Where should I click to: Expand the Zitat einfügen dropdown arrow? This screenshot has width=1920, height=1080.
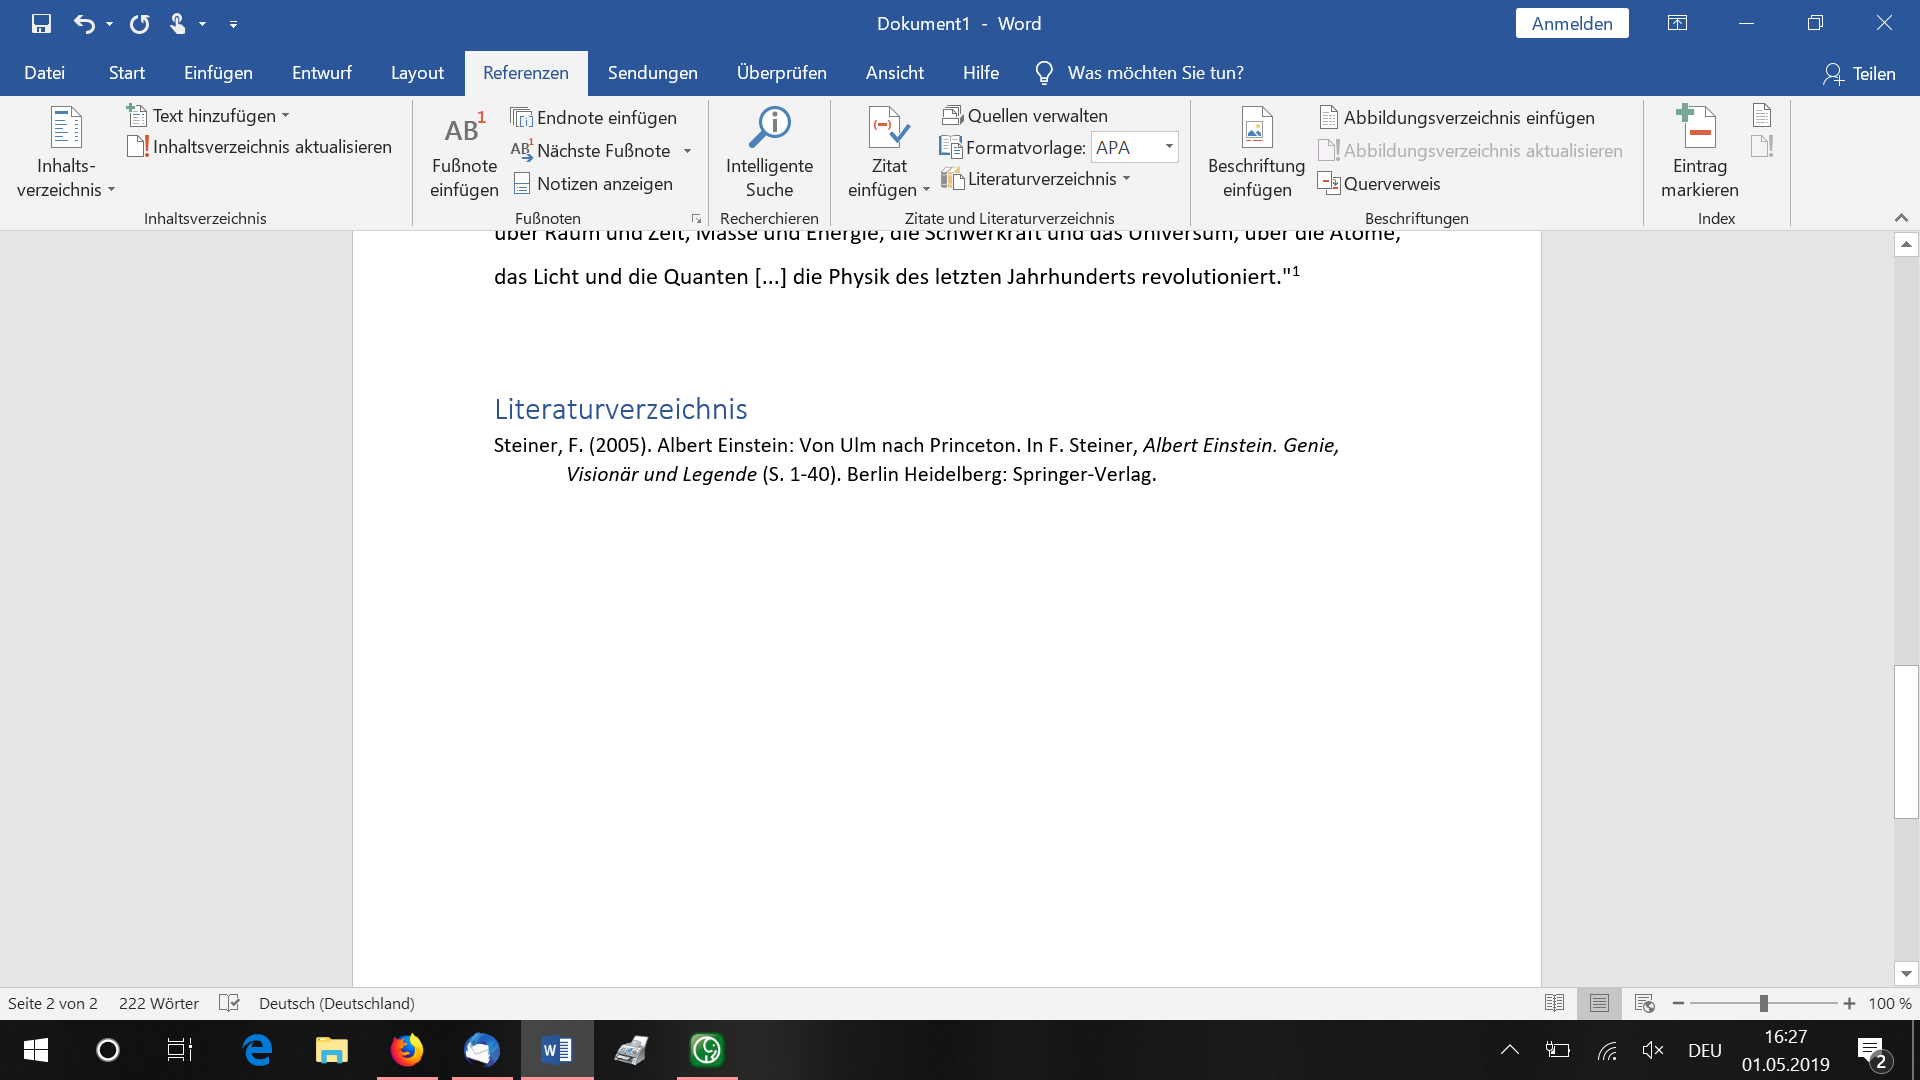tap(923, 193)
